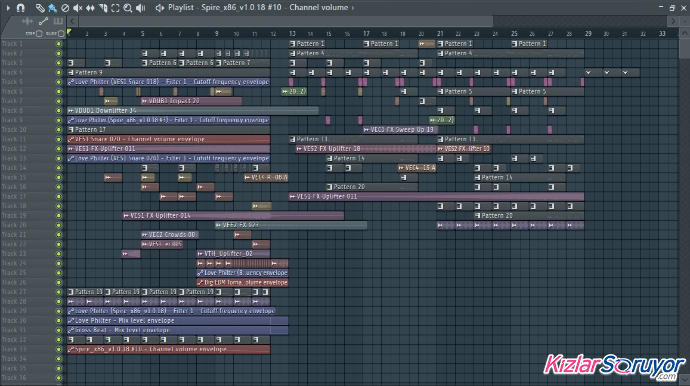Image resolution: width=690 pixels, height=386 pixels.
Task: Mute Track 20 using its green LED
Action: click(x=59, y=225)
